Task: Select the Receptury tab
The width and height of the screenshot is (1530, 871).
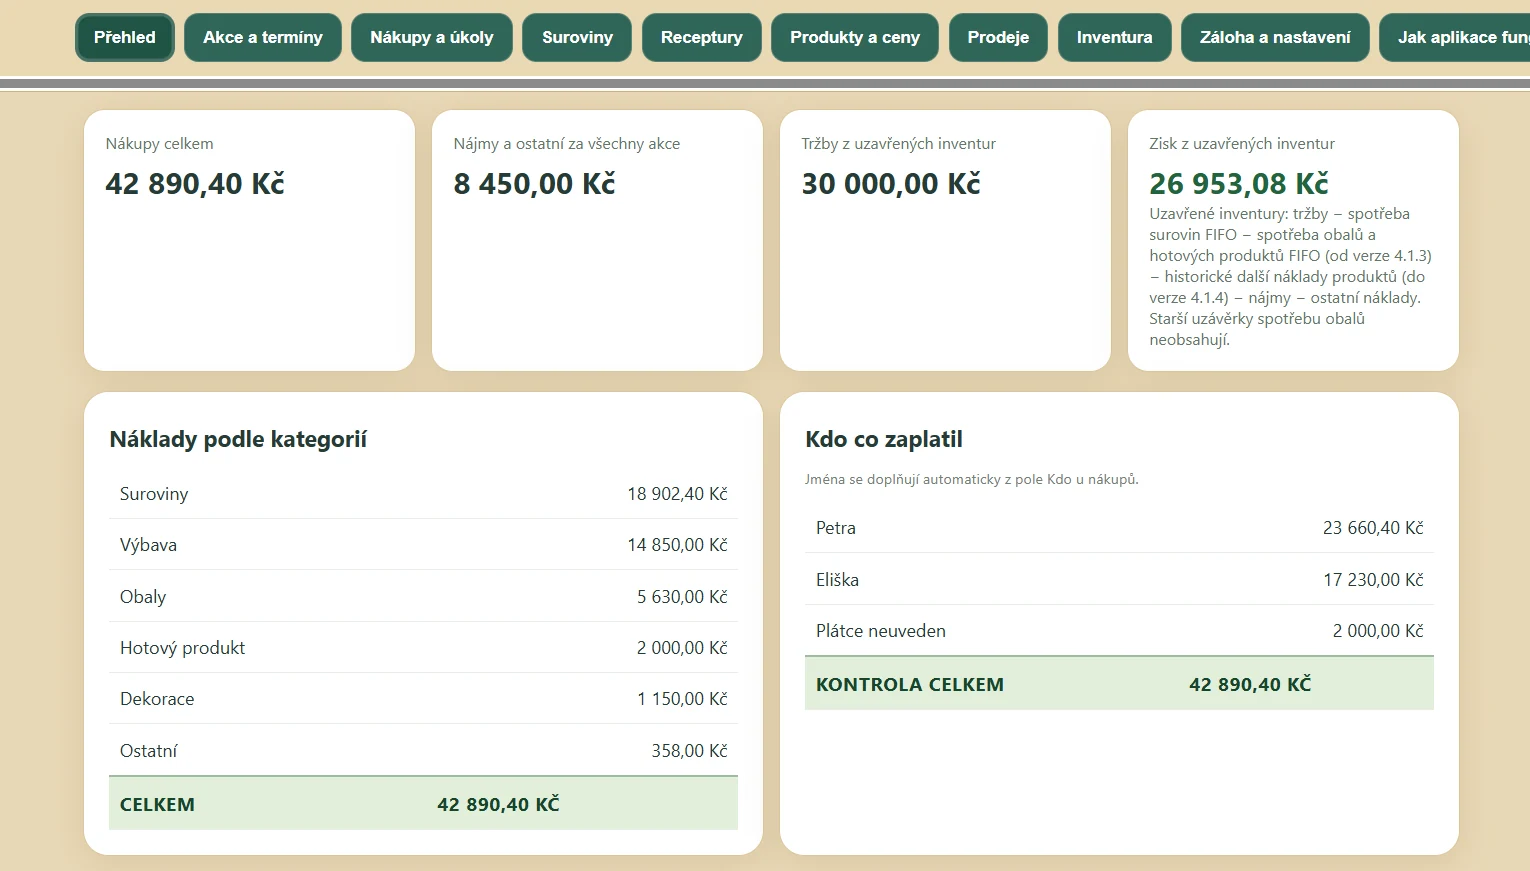Action: 702,38
